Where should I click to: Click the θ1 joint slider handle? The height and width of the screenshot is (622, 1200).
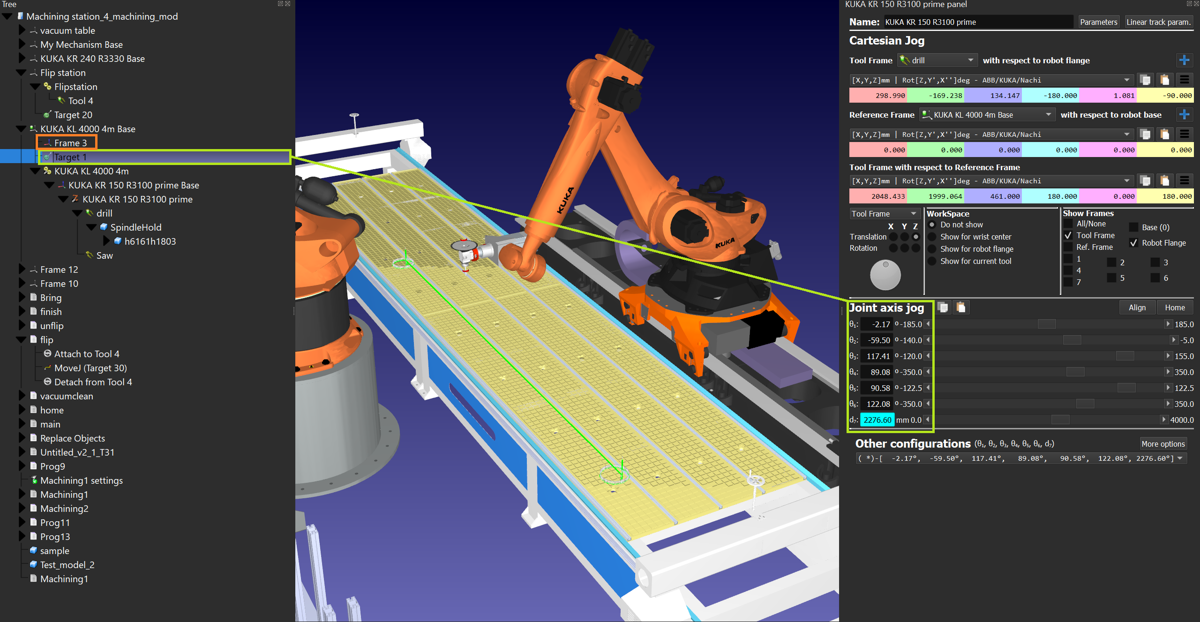[1046, 324]
